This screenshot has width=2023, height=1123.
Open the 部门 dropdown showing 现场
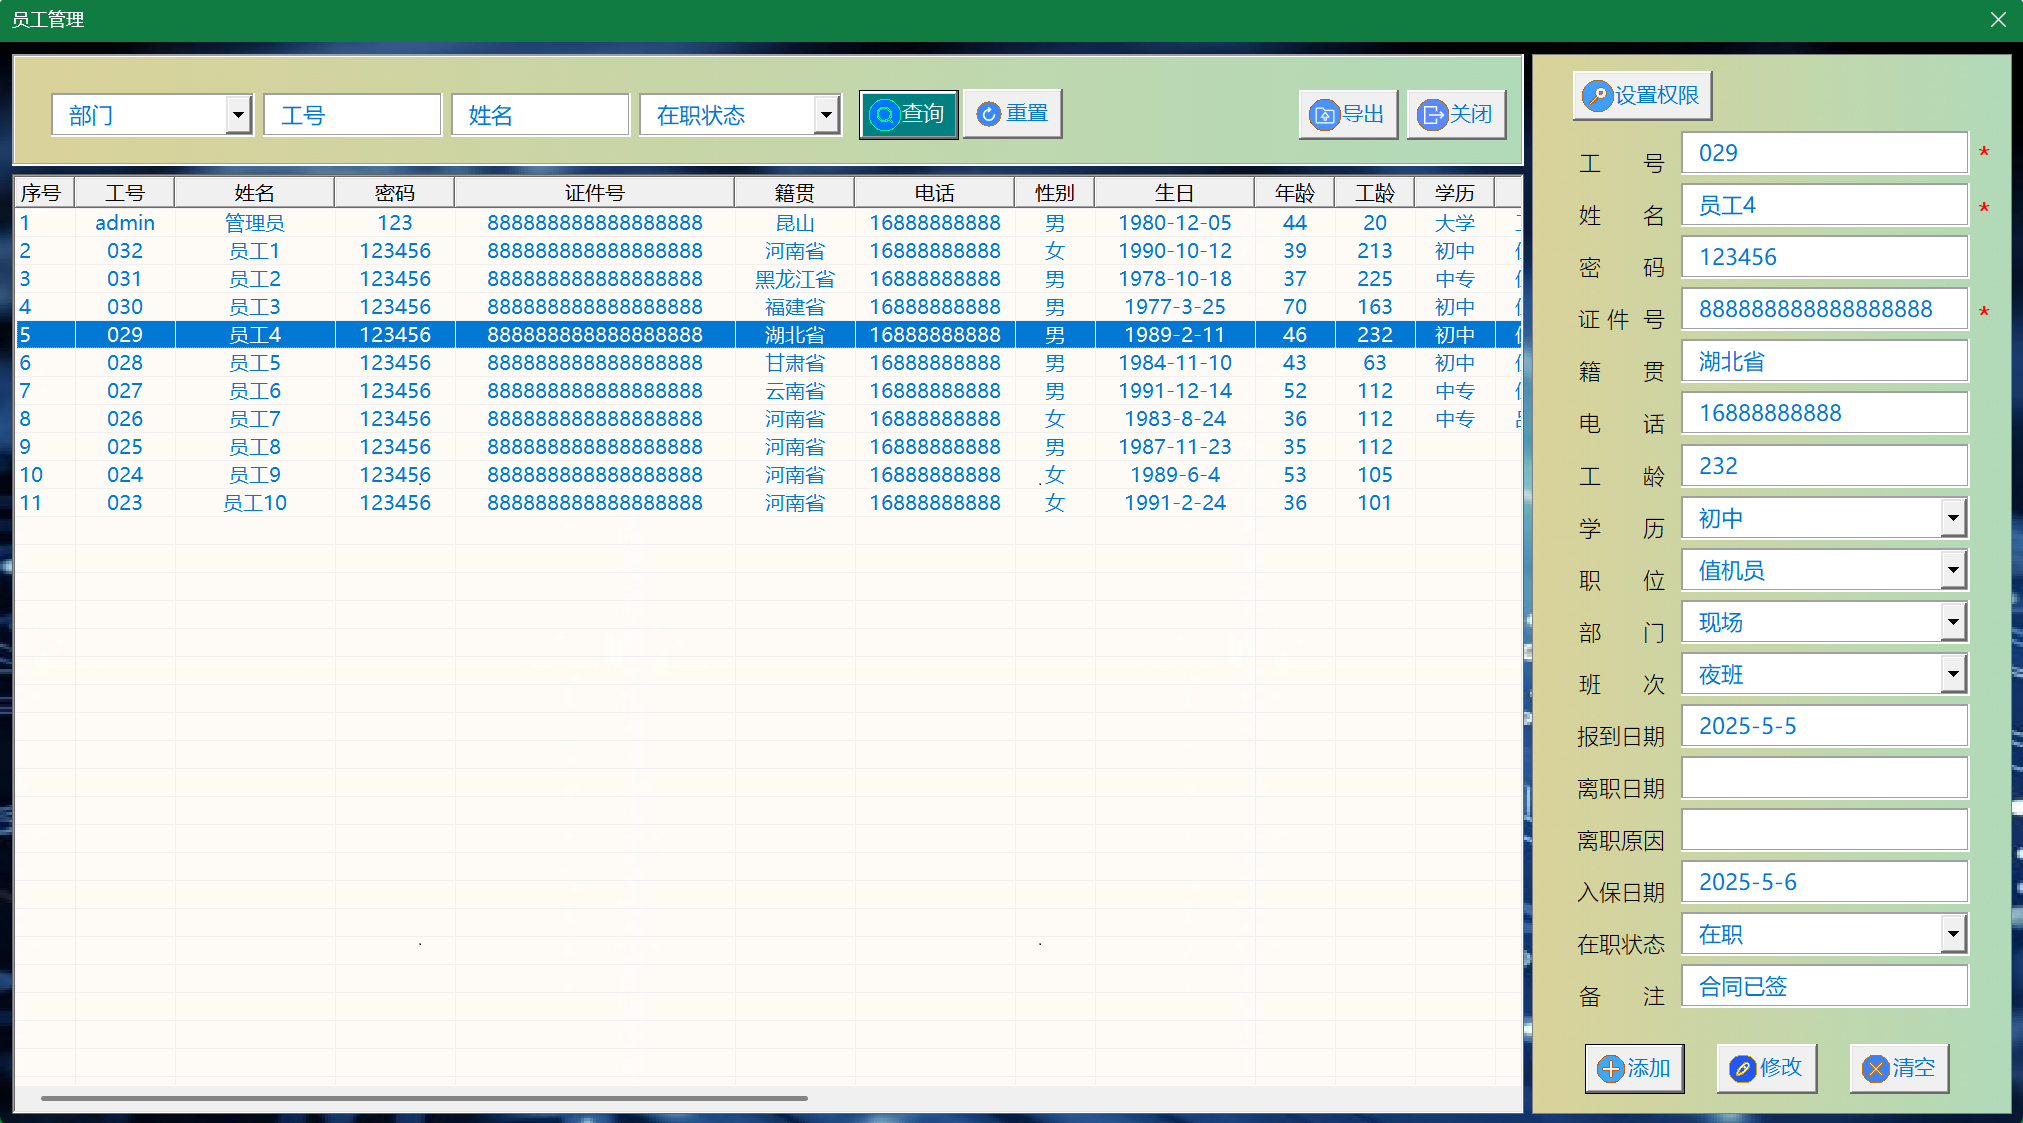click(x=1953, y=622)
